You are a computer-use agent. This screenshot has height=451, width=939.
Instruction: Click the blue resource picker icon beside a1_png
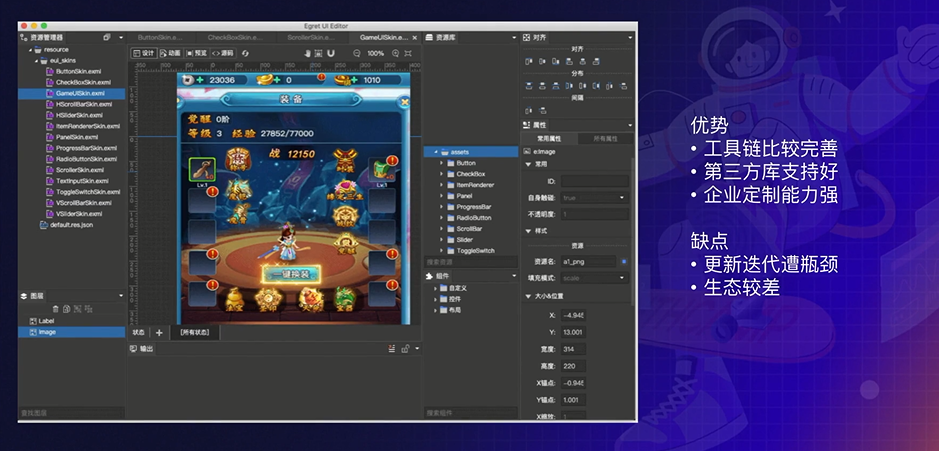tap(624, 262)
